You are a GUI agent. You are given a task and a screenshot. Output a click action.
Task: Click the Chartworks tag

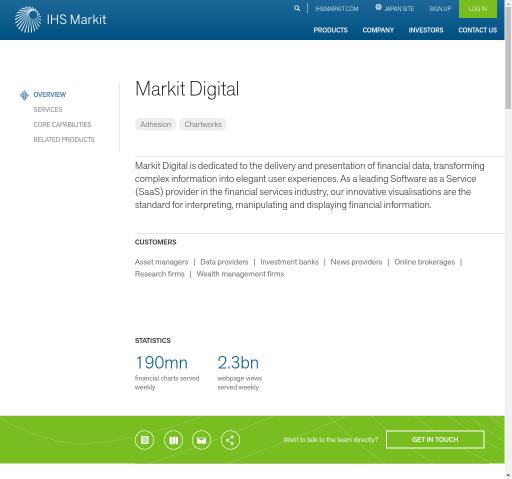pos(203,124)
